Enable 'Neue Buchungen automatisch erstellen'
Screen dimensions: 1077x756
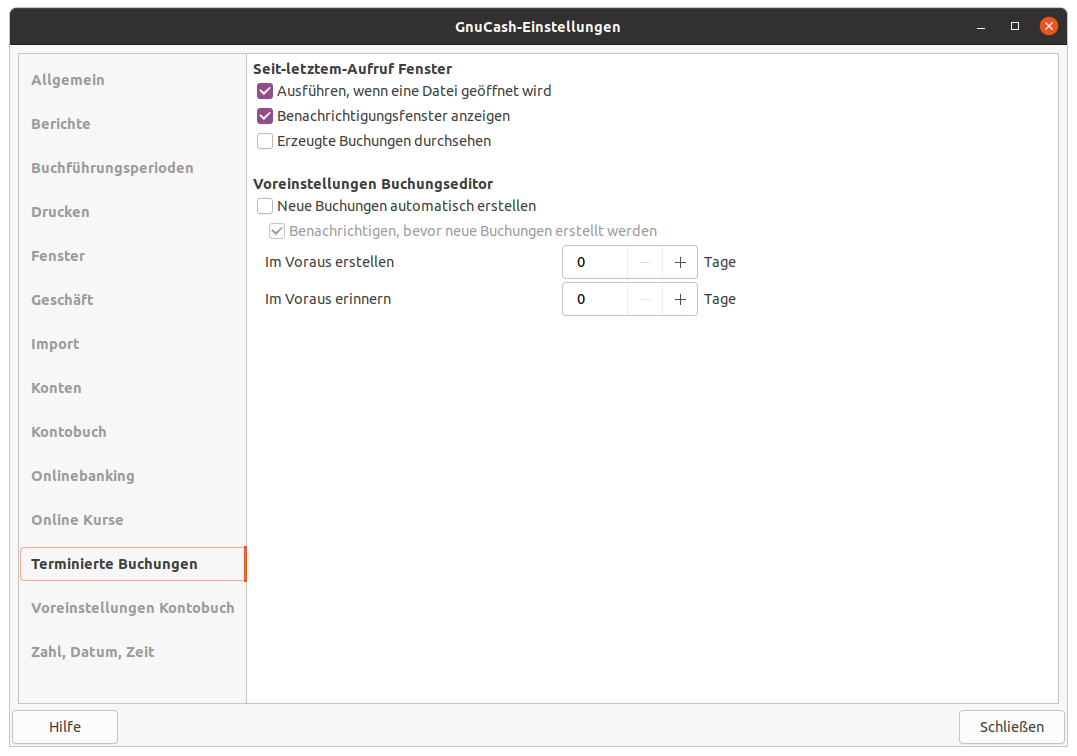265,206
